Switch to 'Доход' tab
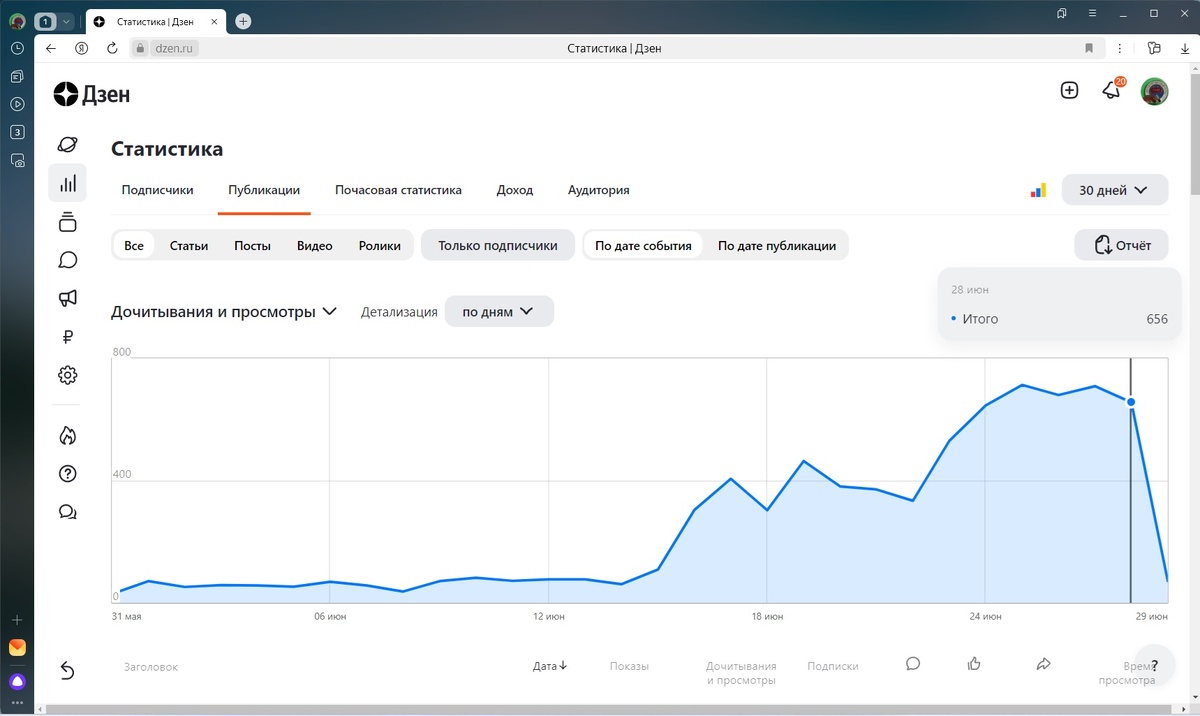This screenshot has height=716, width=1200. (515, 190)
